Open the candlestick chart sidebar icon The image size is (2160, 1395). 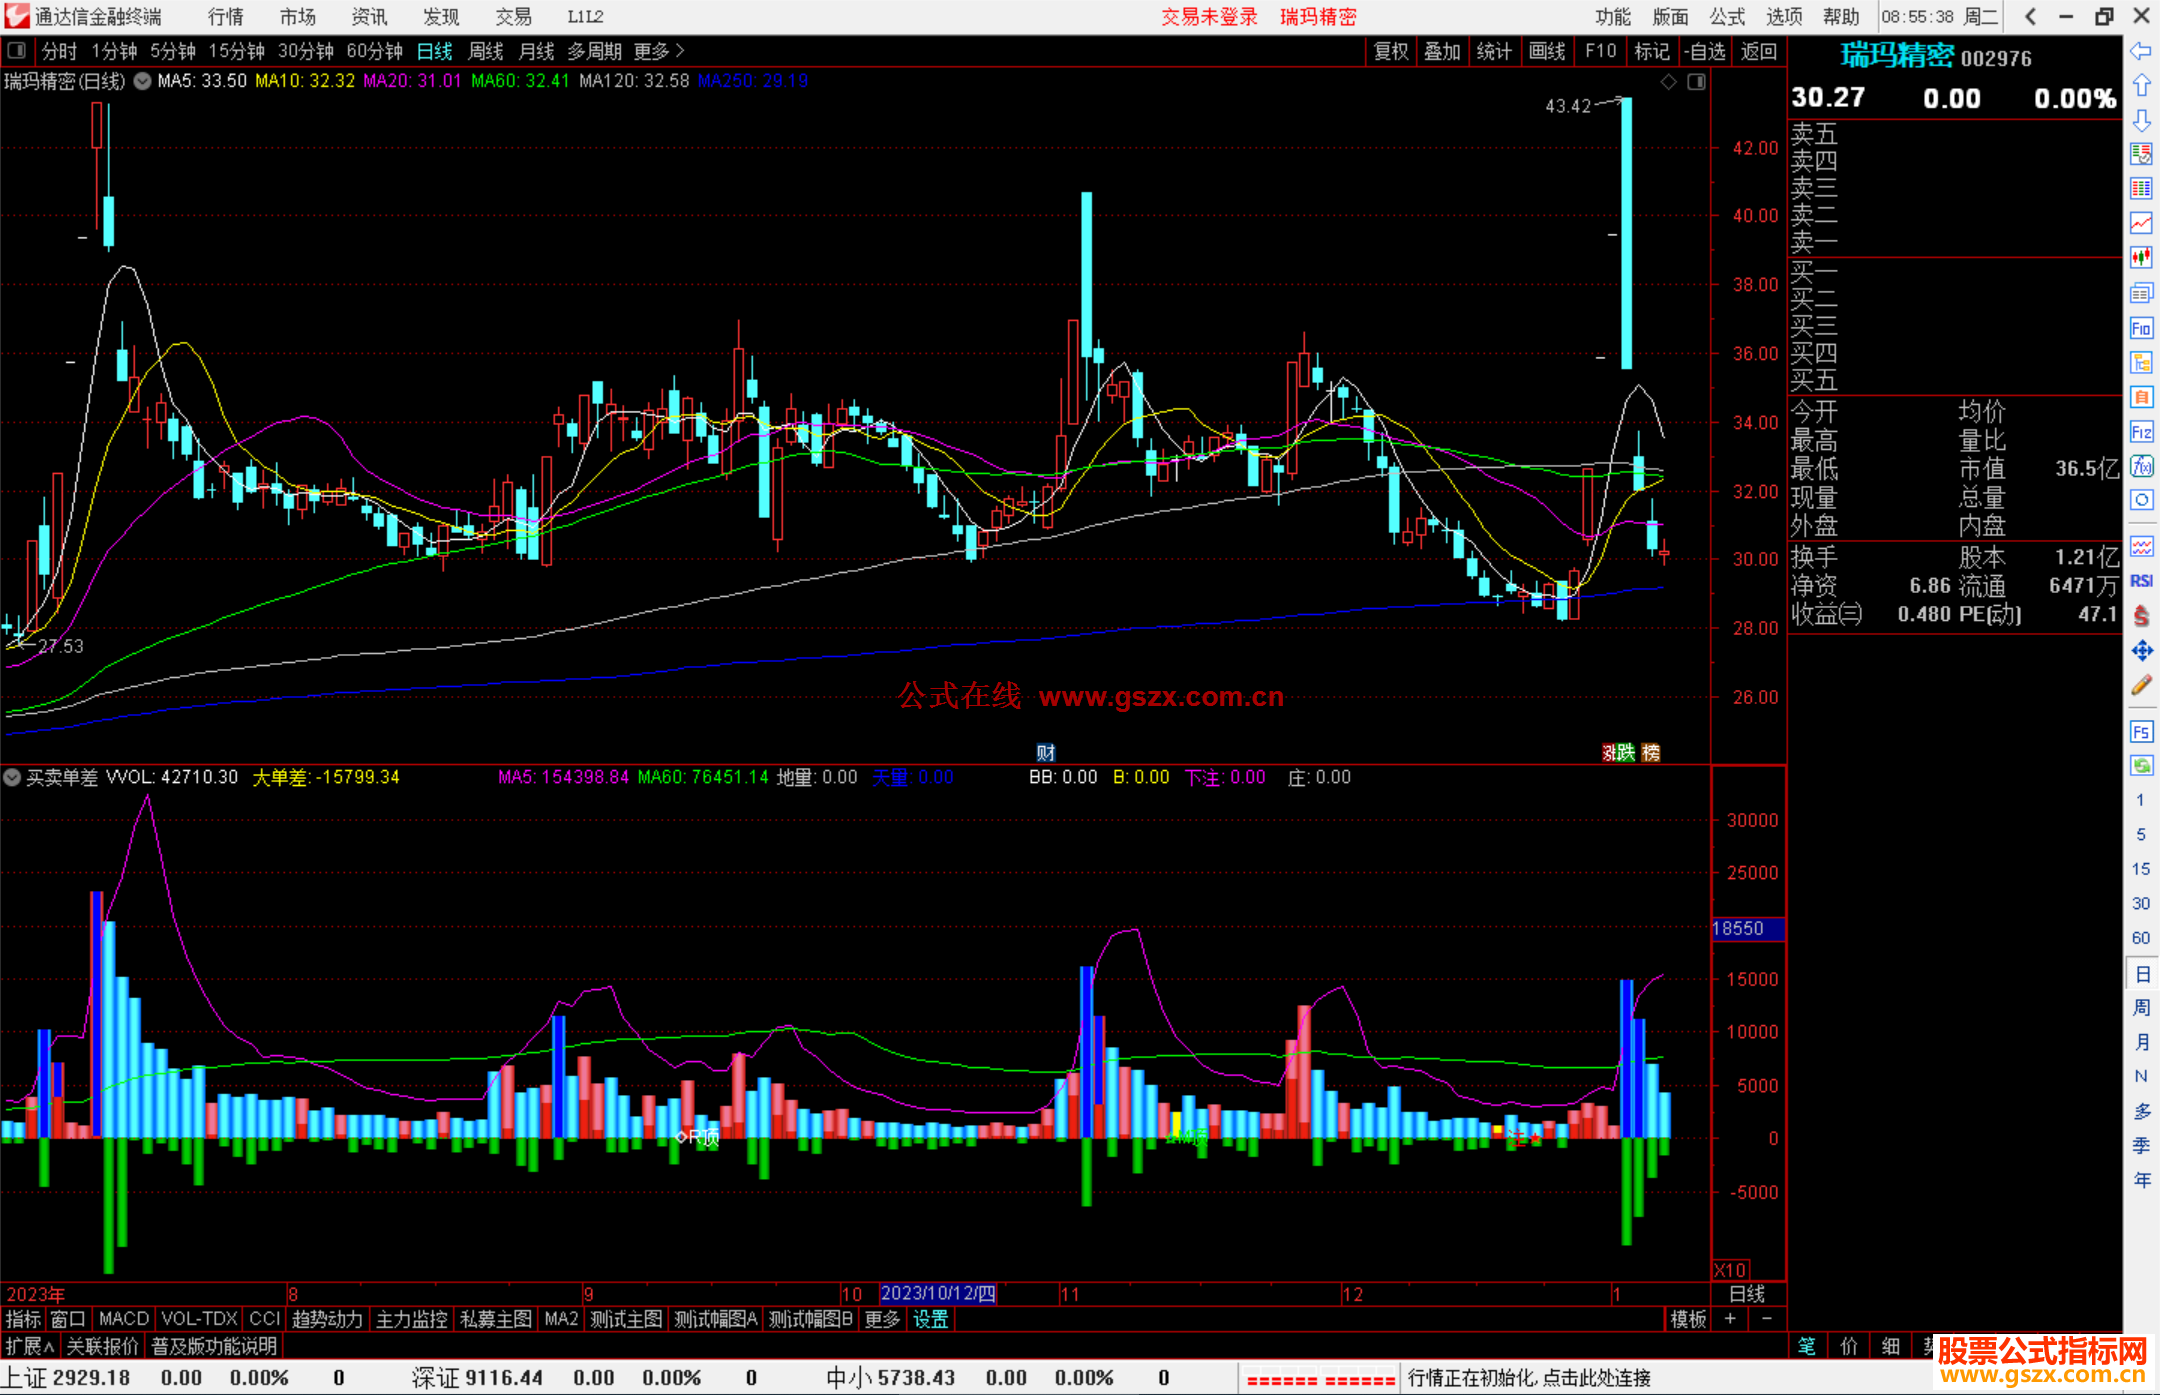point(2141,258)
